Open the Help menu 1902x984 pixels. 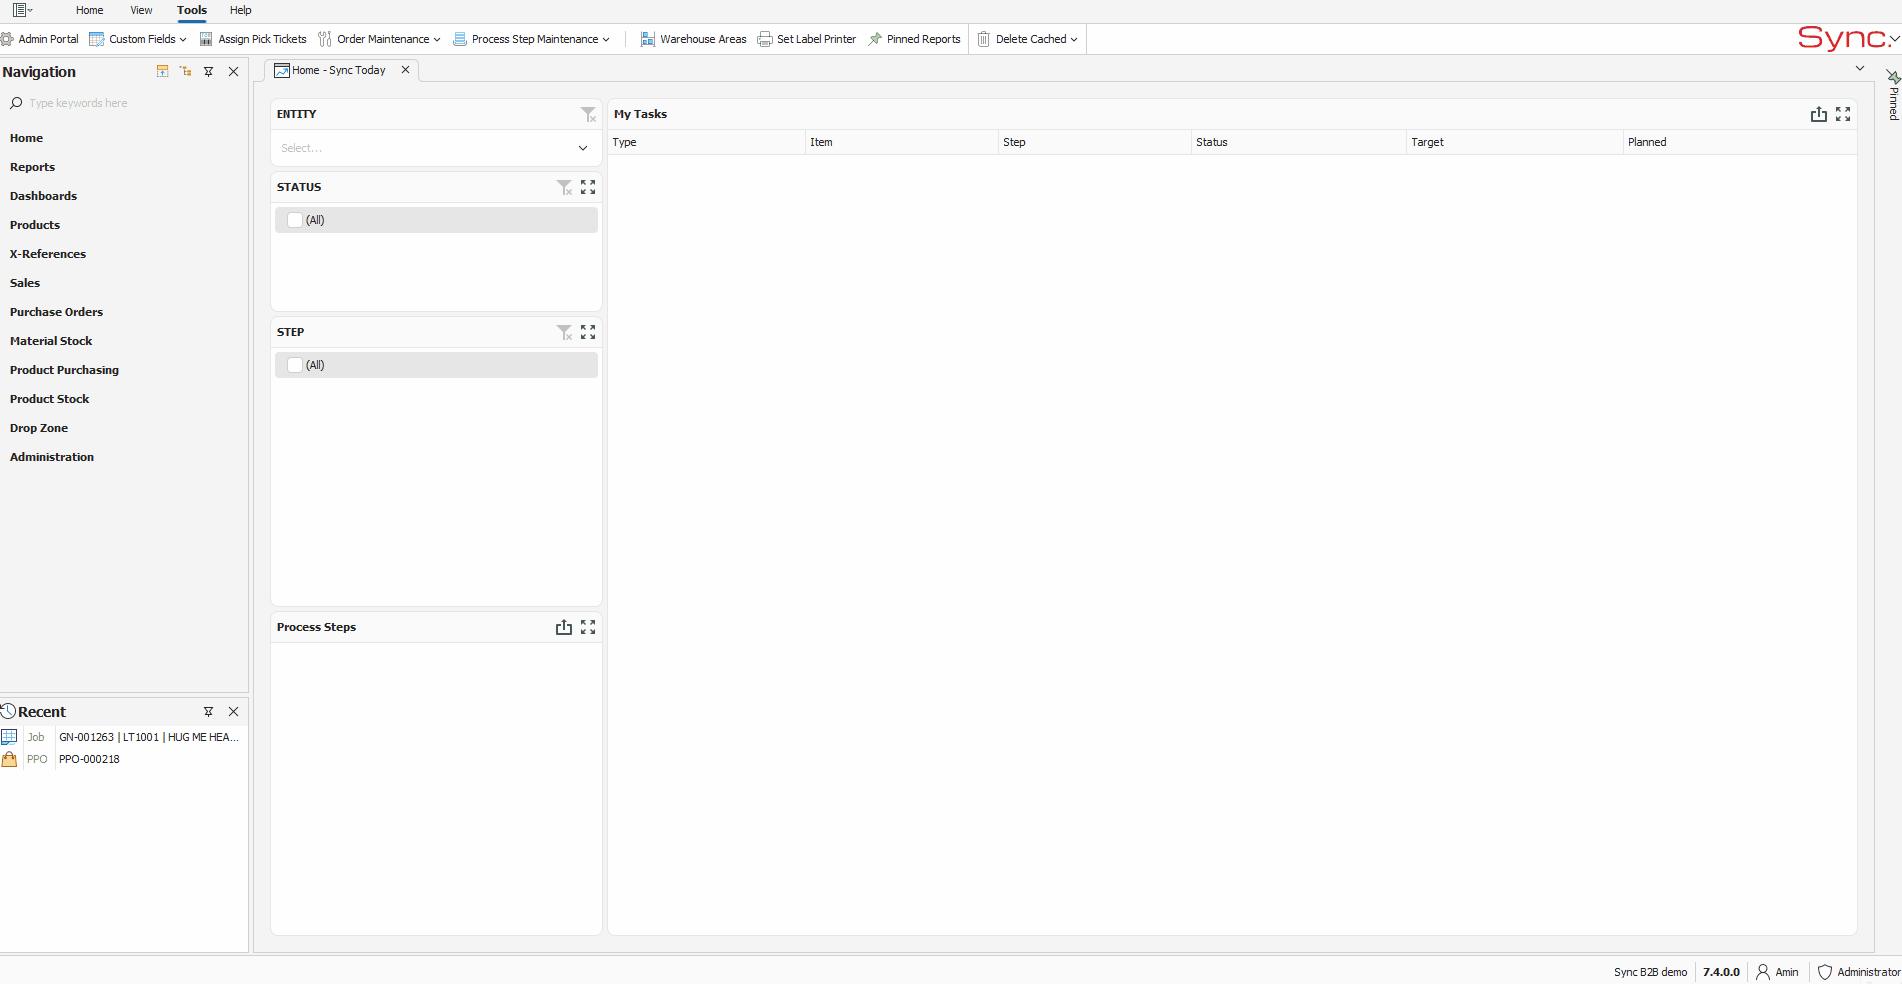pyautogui.click(x=240, y=10)
